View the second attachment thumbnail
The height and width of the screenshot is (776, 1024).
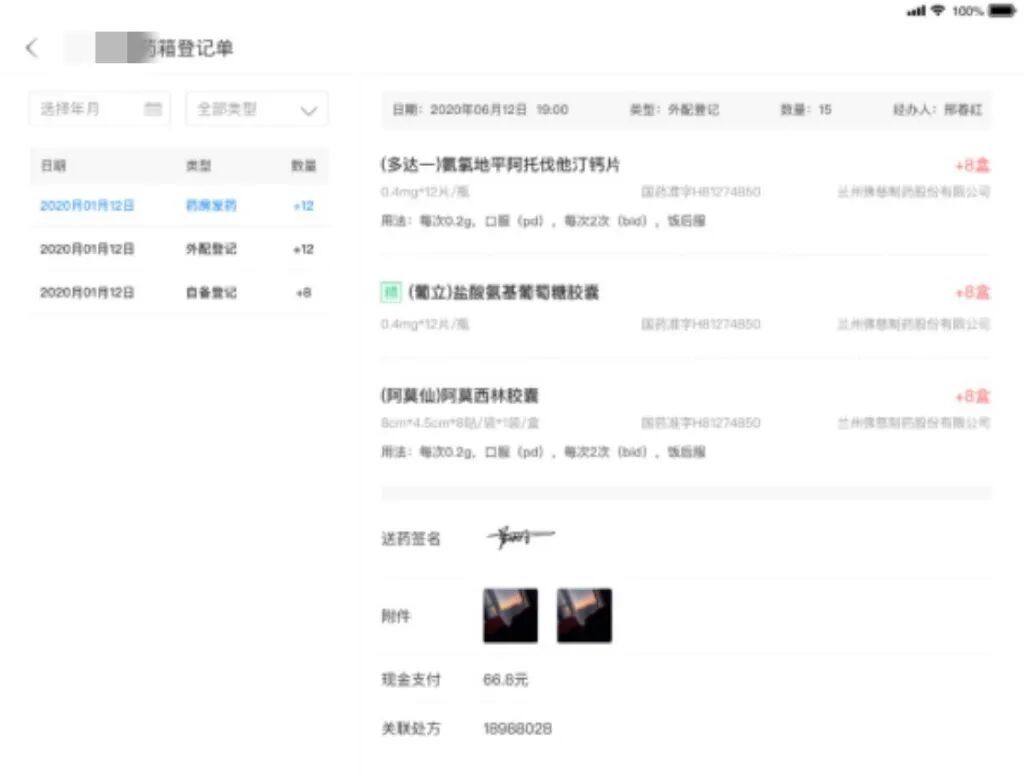(584, 615)
